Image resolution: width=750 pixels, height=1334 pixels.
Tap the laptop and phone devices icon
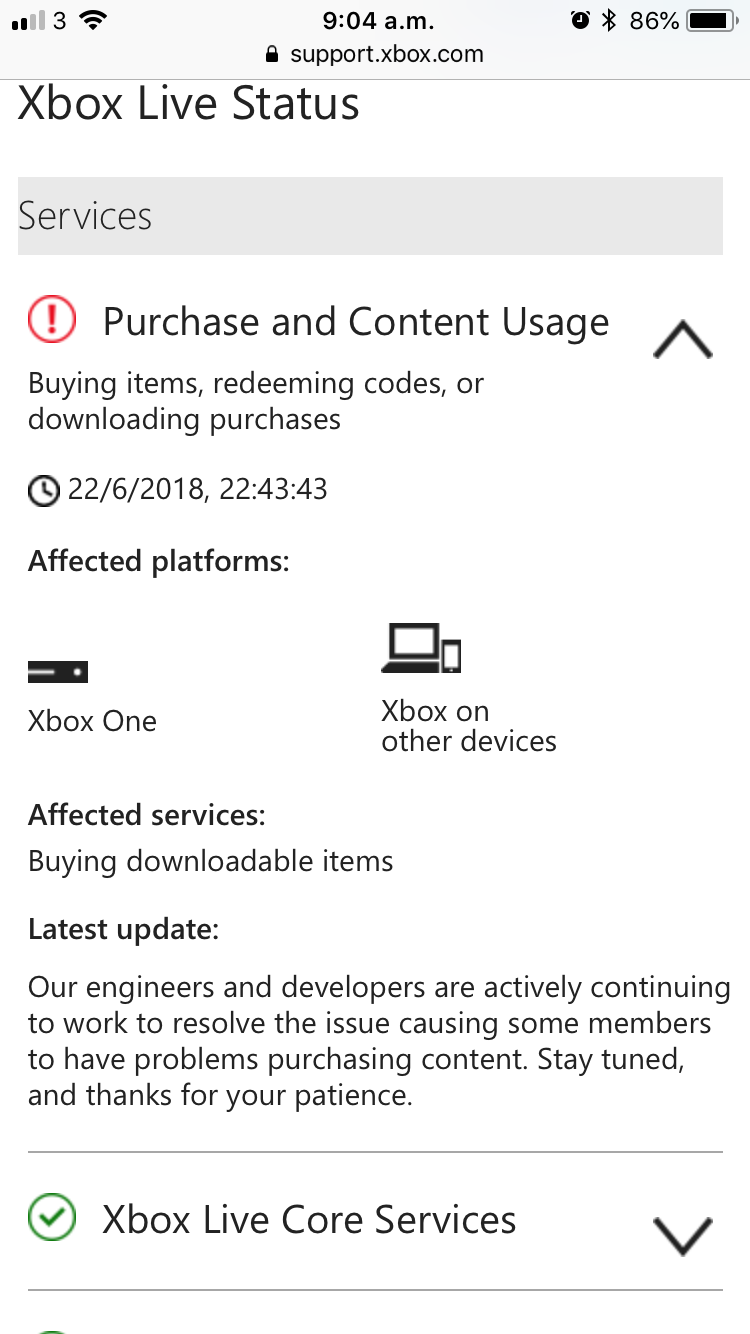(421, 648)
